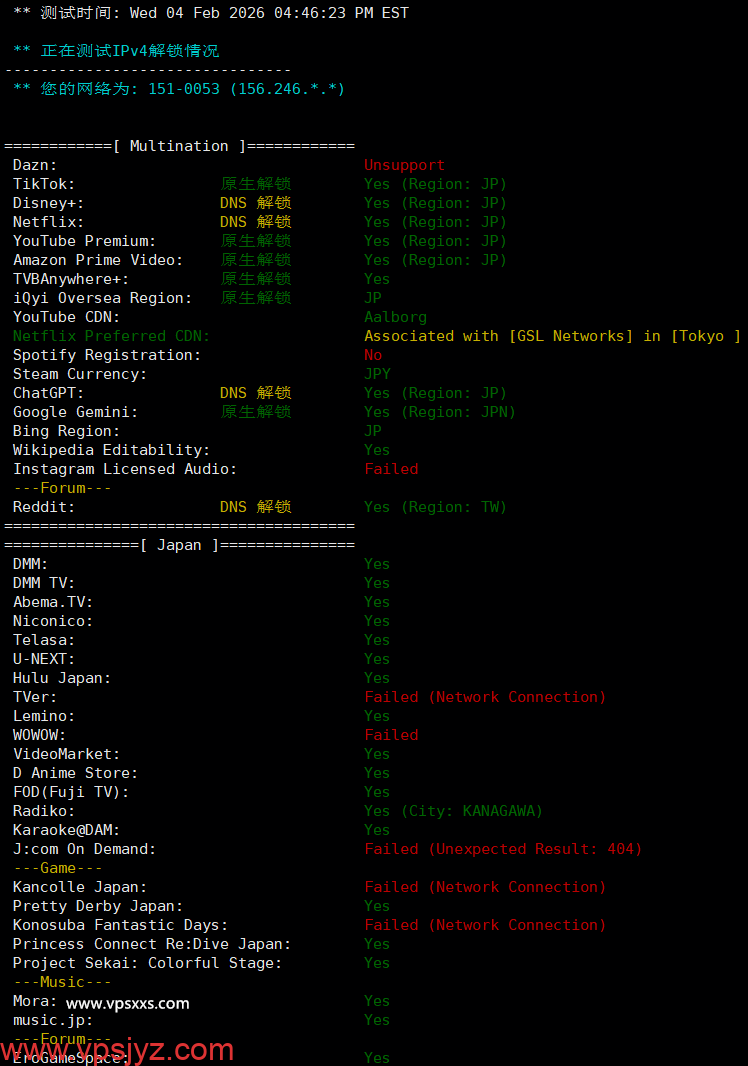This screenshot has width=748, height=1066.
Task: Select the Yes (City: KANAGAWA) Radiko result
Action: 453,811
